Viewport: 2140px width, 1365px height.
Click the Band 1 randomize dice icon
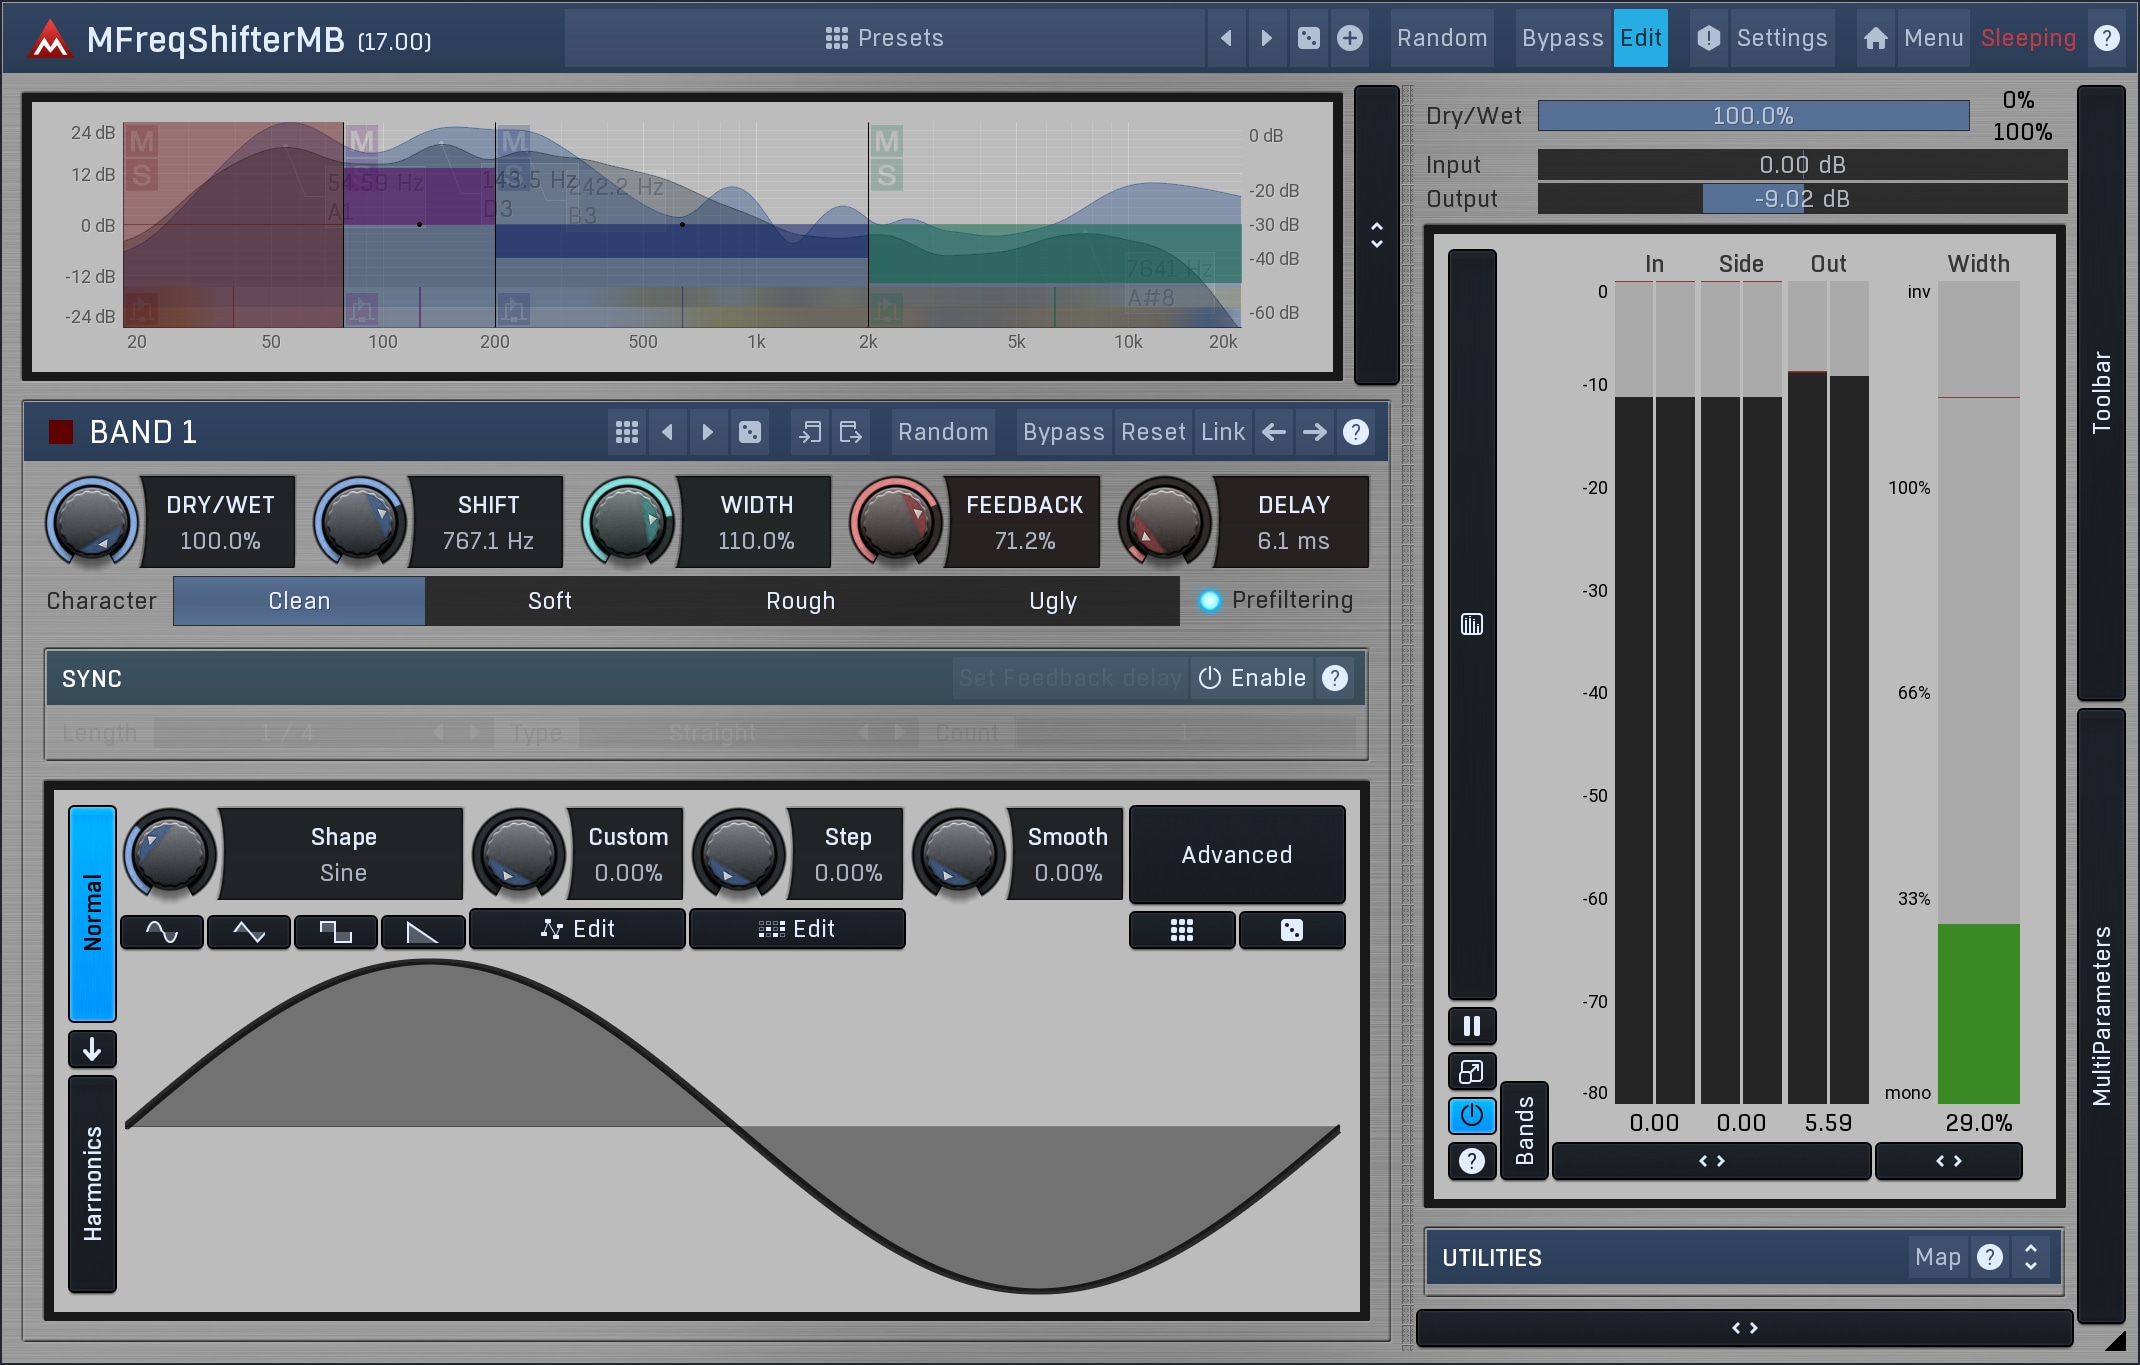pyautogui.click(x=749, y=432)
